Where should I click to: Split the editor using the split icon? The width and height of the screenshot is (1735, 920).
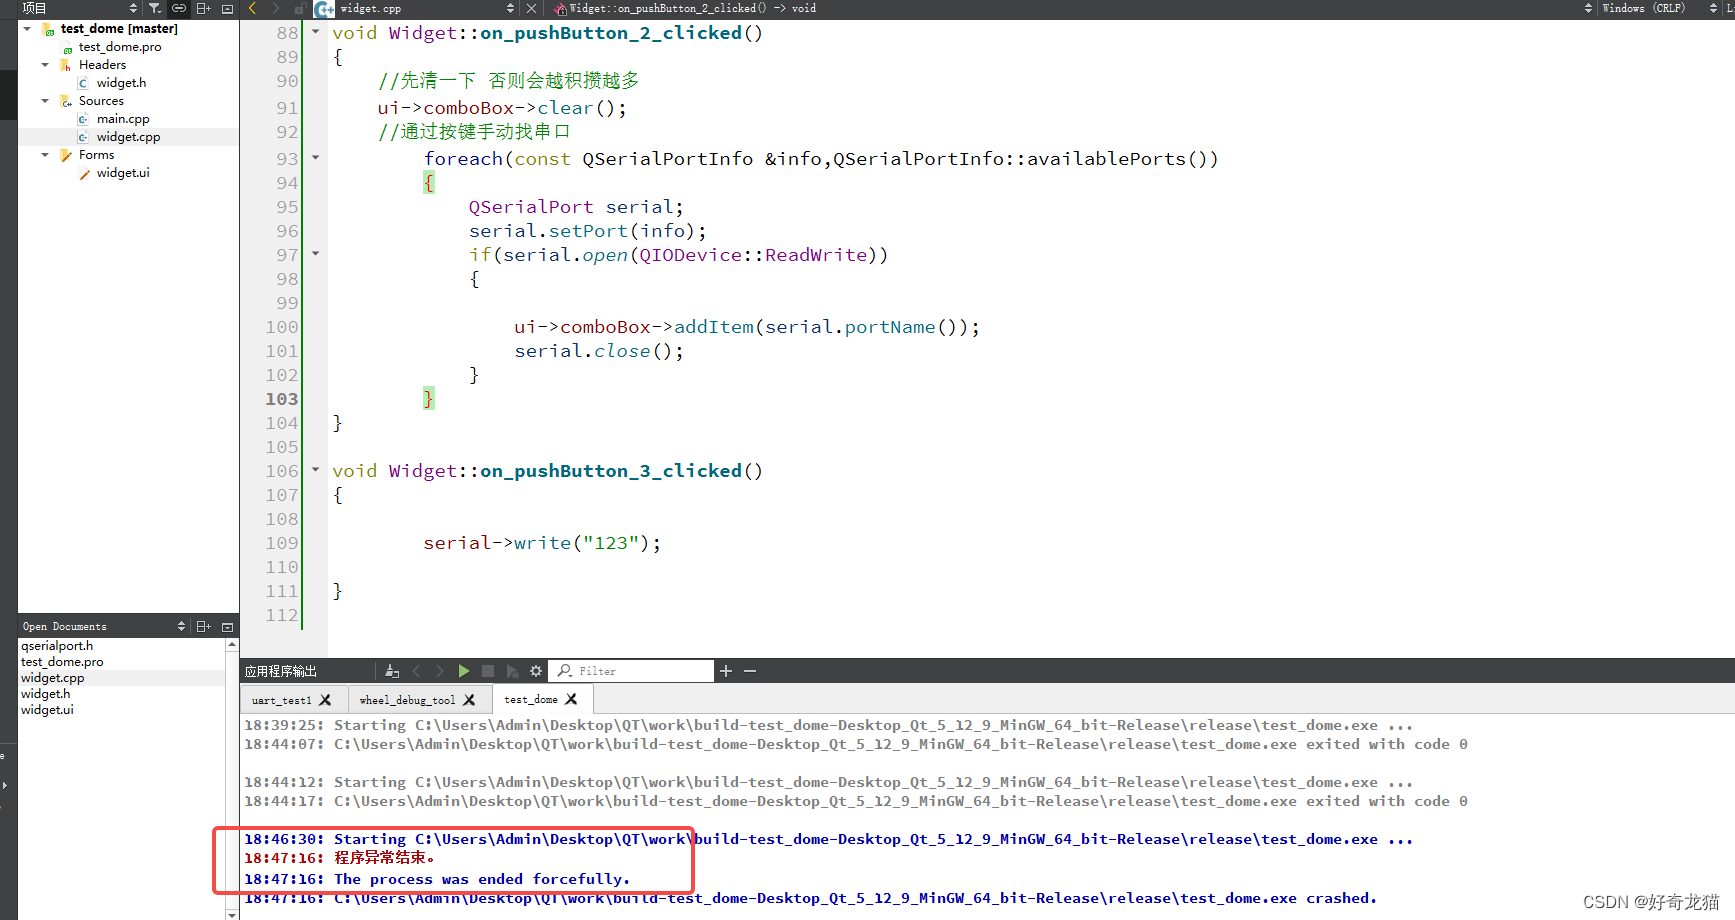pyautogui.click(x=203, y=8)
